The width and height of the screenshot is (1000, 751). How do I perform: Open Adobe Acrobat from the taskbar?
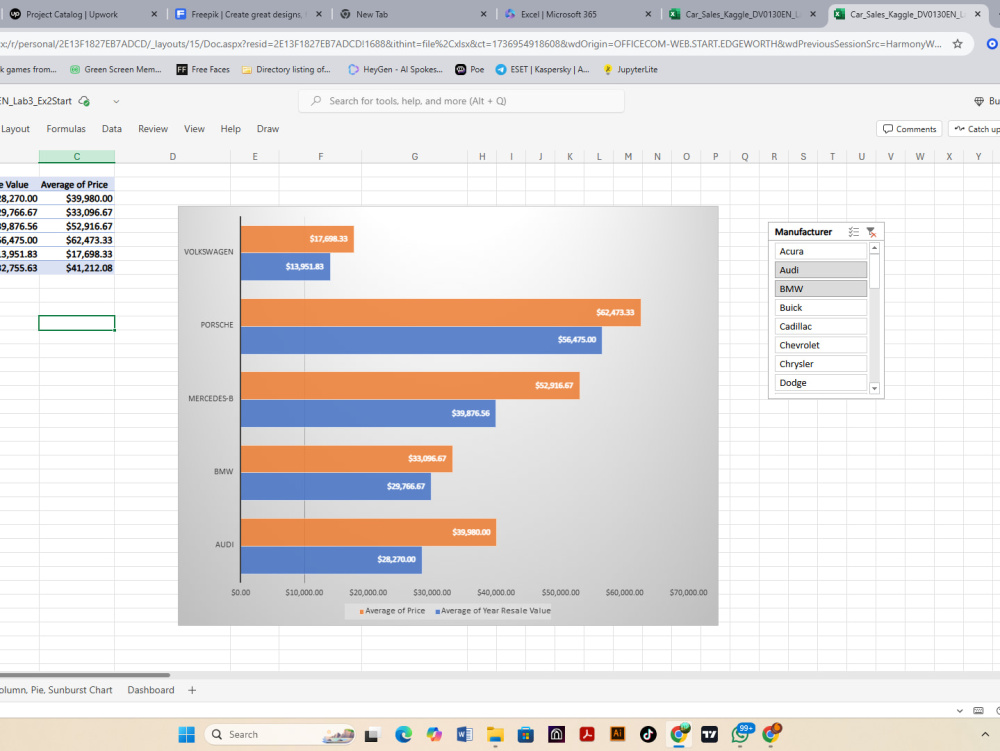[587, 734]
